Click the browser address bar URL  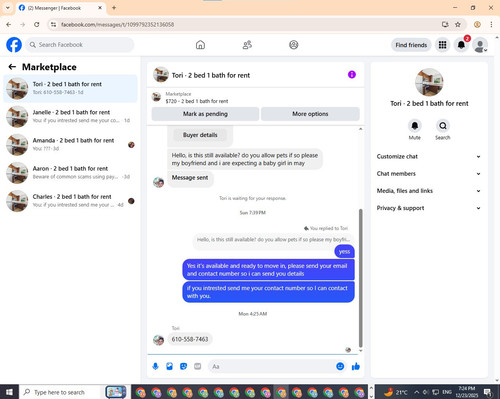coord(117,24)
